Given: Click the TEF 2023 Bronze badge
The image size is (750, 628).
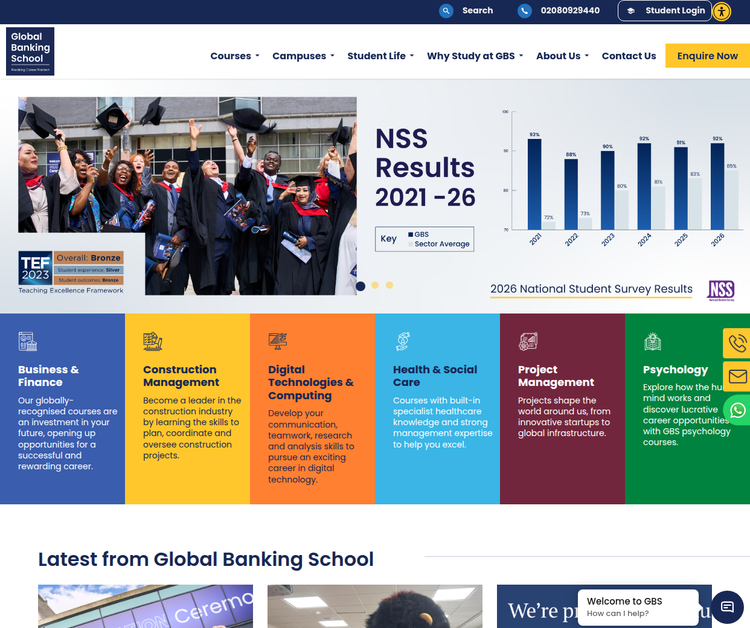Looking at the screenshot, I should click(x=71, y=268).
